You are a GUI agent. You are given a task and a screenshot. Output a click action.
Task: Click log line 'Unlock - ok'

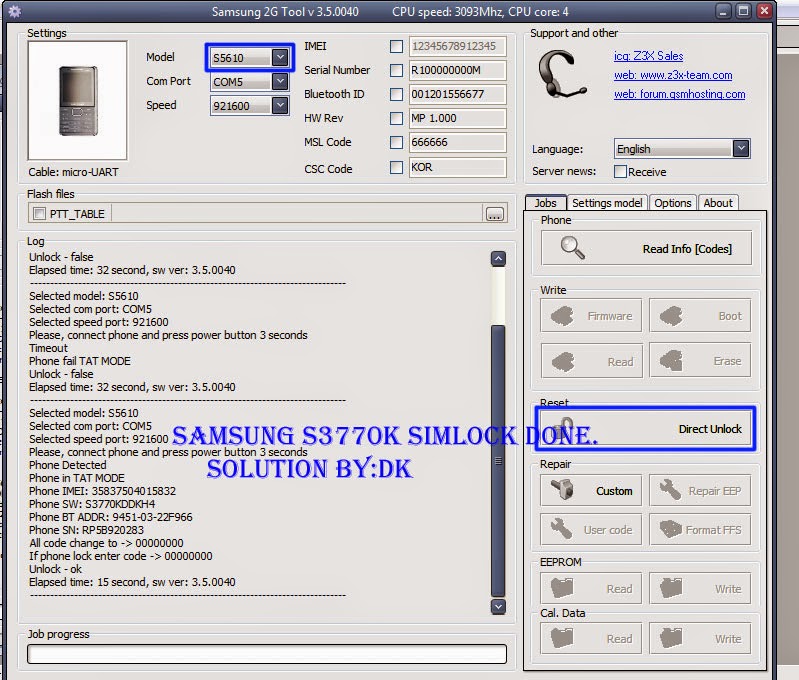(x=55, y=569)
